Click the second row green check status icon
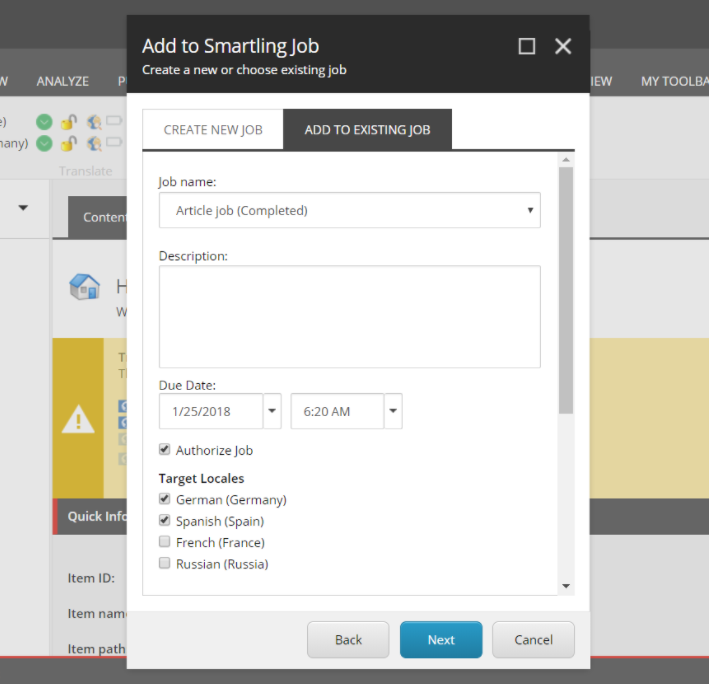Viewport: 710px width, 684px height. coord(44,143)
